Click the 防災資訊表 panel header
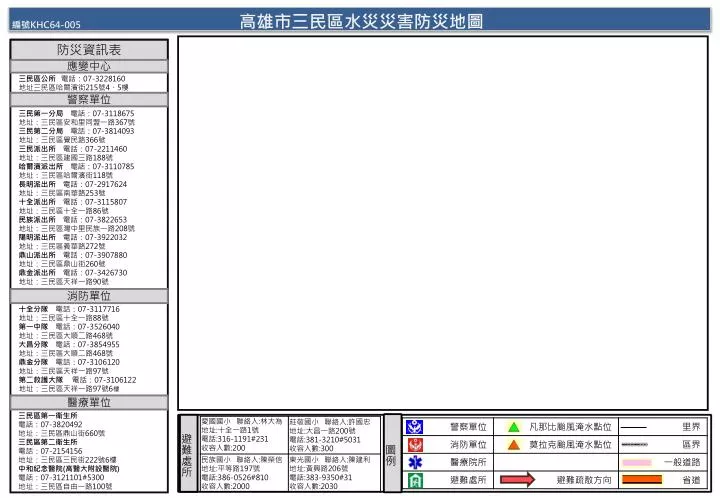 click(89, 50)
